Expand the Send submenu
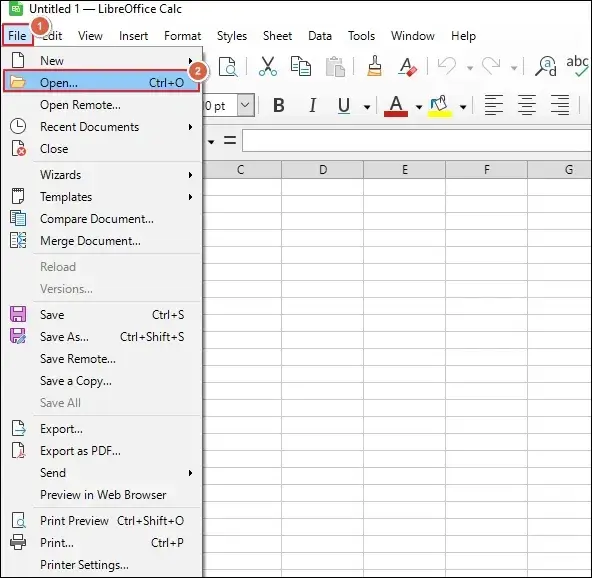This screenshot has height=578, width=592. tap(102, 473)
